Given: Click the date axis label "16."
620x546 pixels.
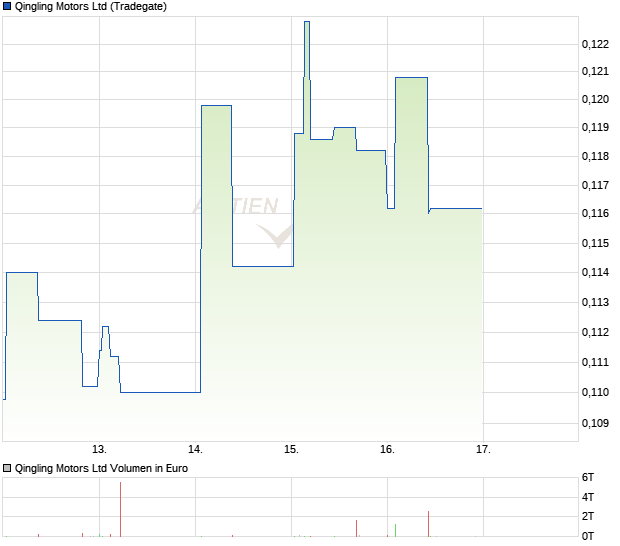Looking at the screenshot, I should coord(388,450).
